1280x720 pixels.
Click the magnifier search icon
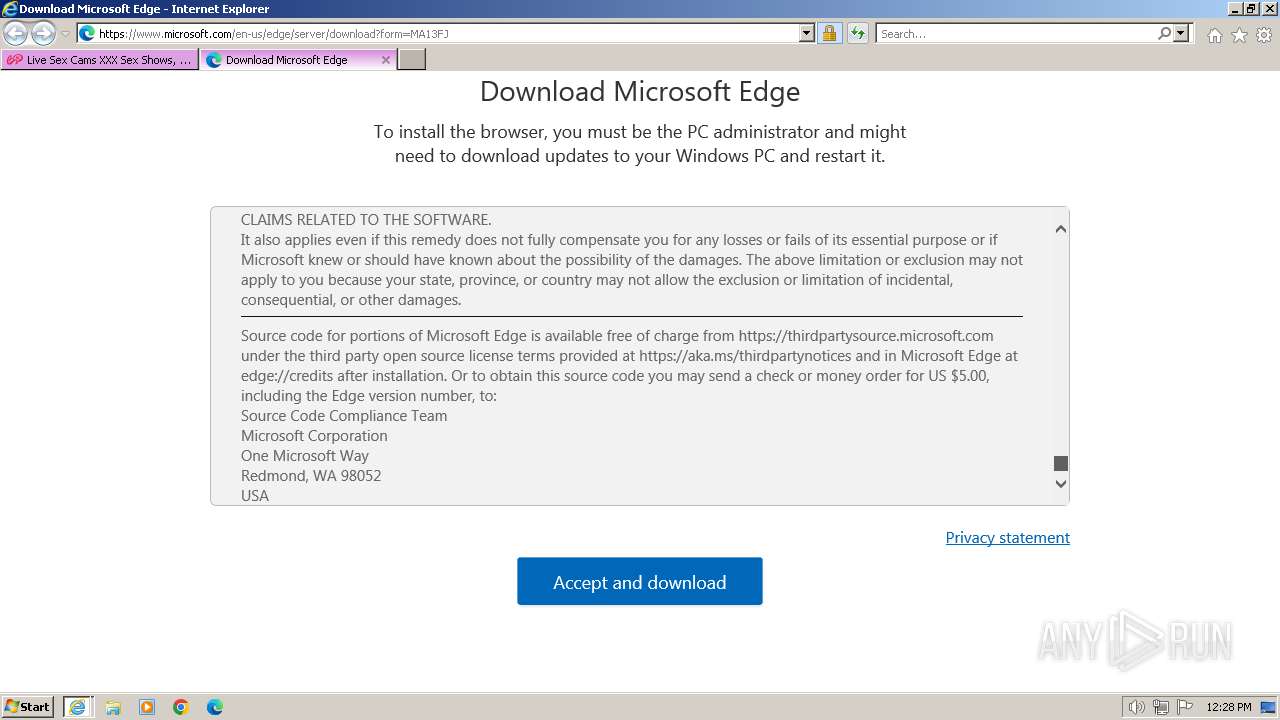click(1164, 33)
